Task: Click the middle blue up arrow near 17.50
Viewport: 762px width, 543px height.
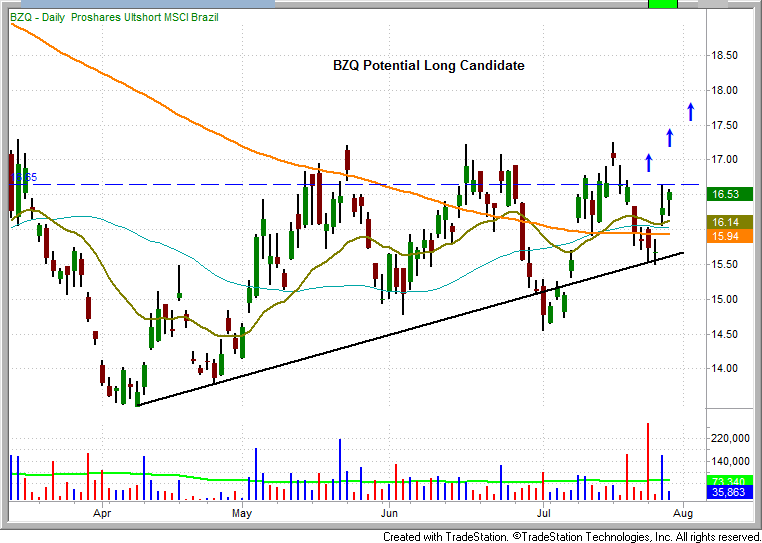Action: click(x=669, y=137)
